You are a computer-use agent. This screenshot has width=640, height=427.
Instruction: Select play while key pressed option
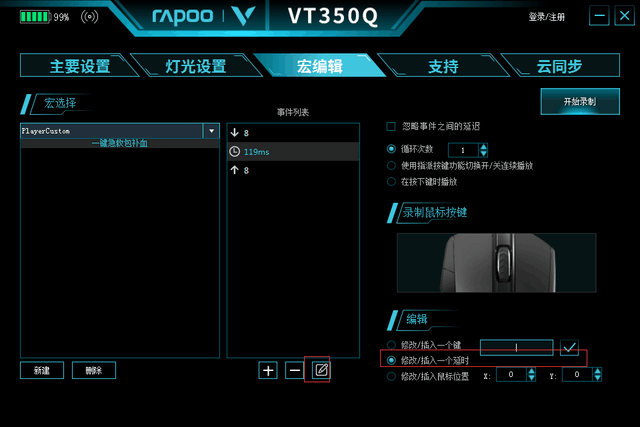coord(391,182)
